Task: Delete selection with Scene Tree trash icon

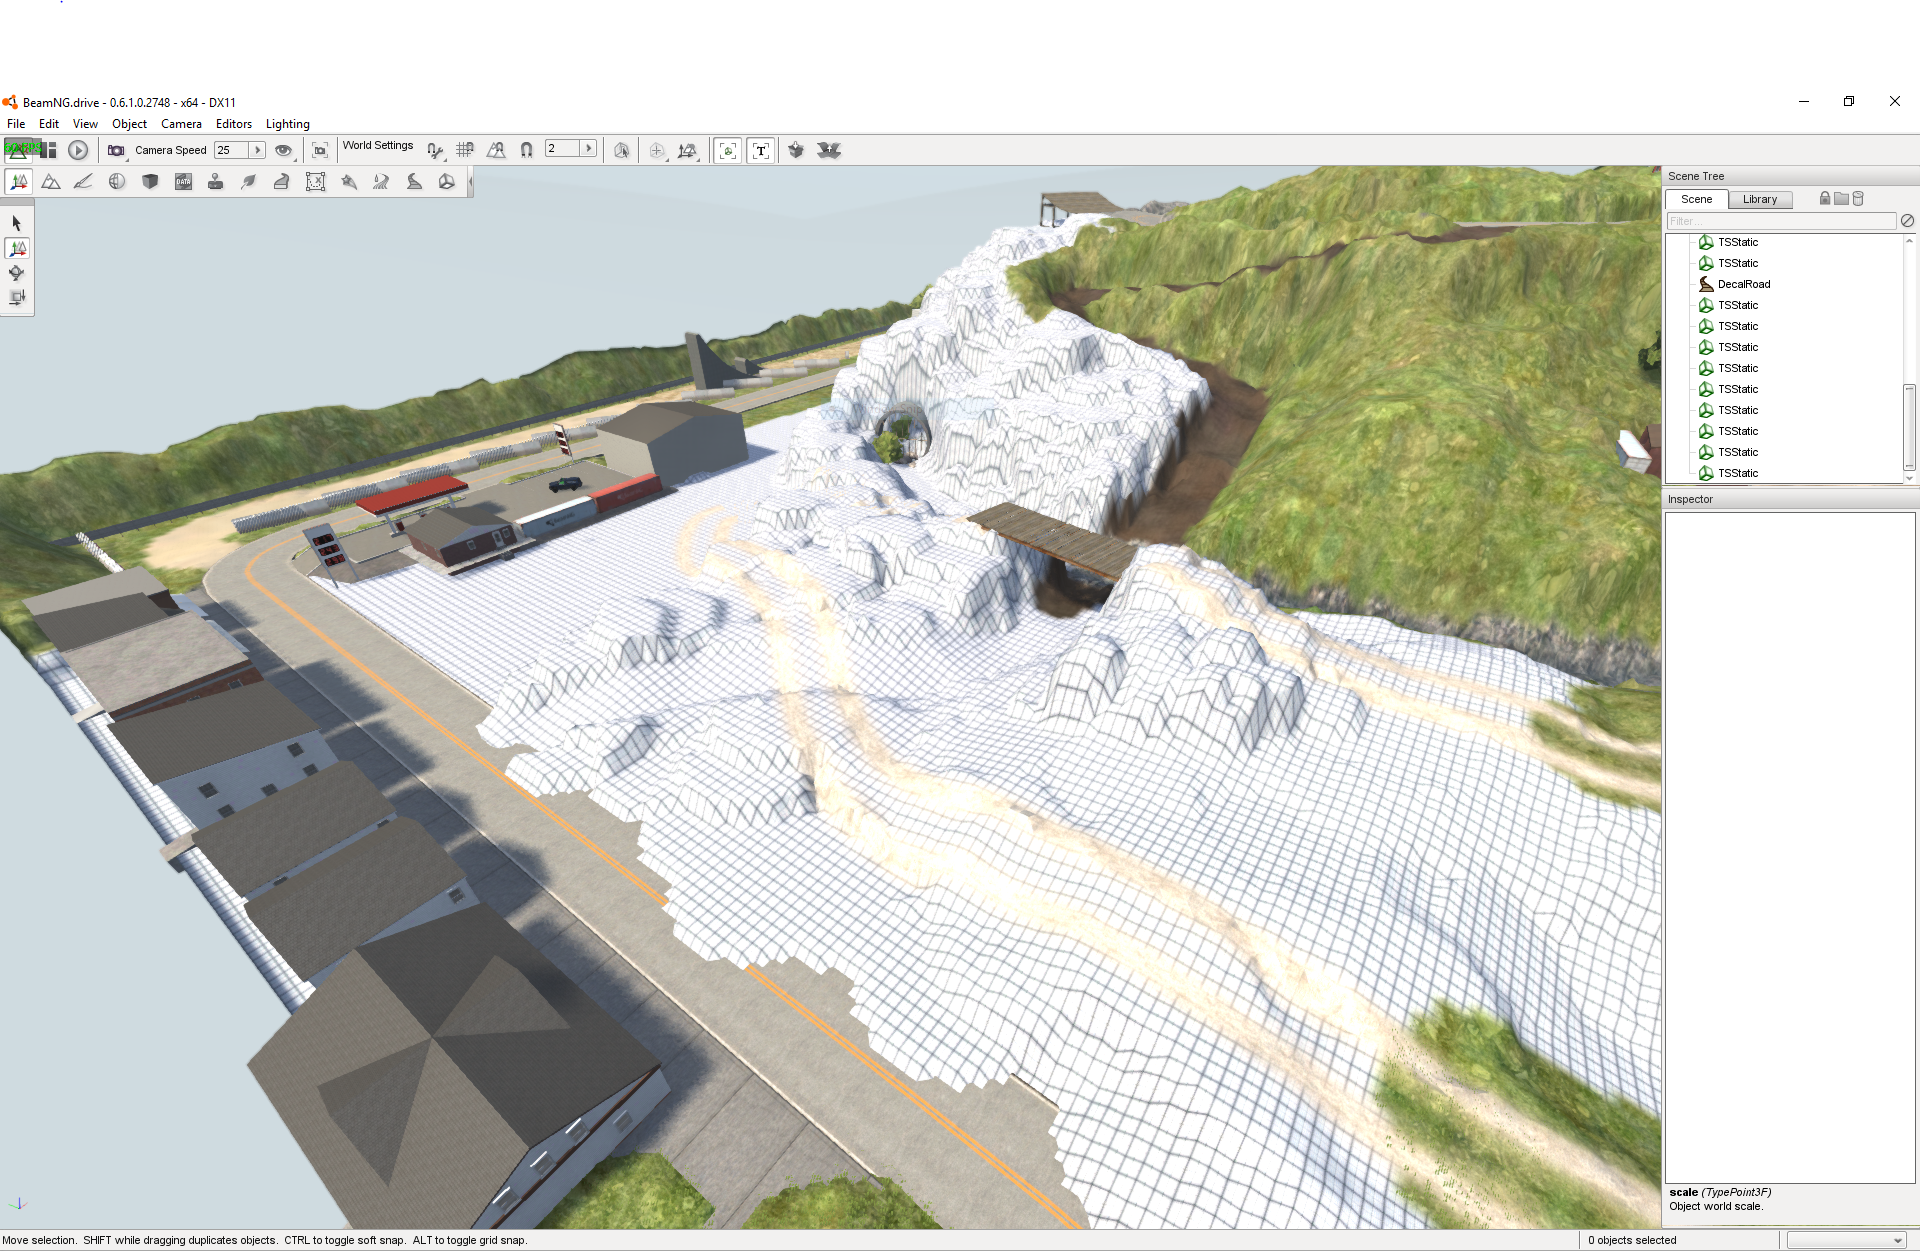Action: click(x=1859, y=199)
